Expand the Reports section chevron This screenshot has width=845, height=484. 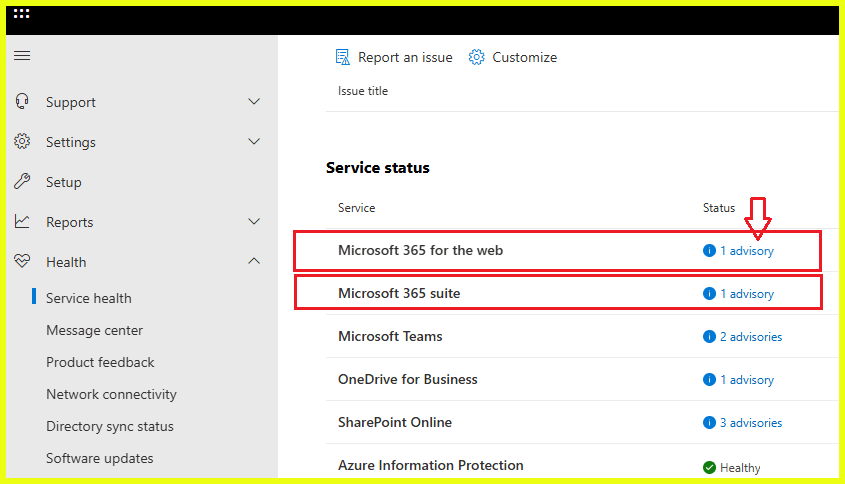(254, 222)
